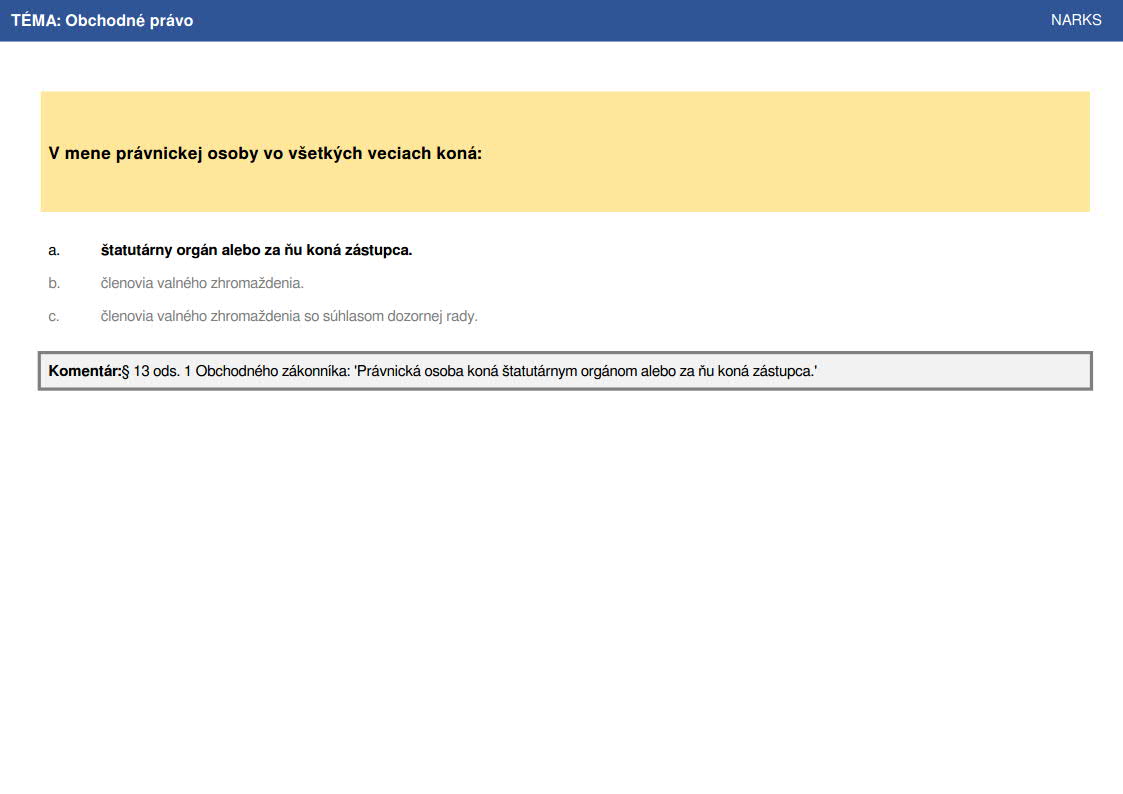Click the NARKS label in header

point(1076,20)
